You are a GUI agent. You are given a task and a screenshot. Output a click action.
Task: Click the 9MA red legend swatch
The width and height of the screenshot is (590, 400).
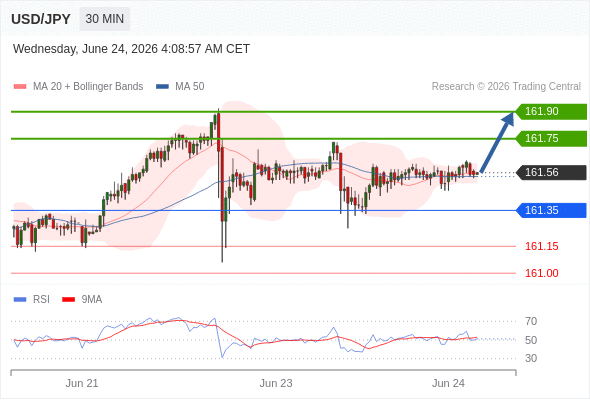pos(68,300)
